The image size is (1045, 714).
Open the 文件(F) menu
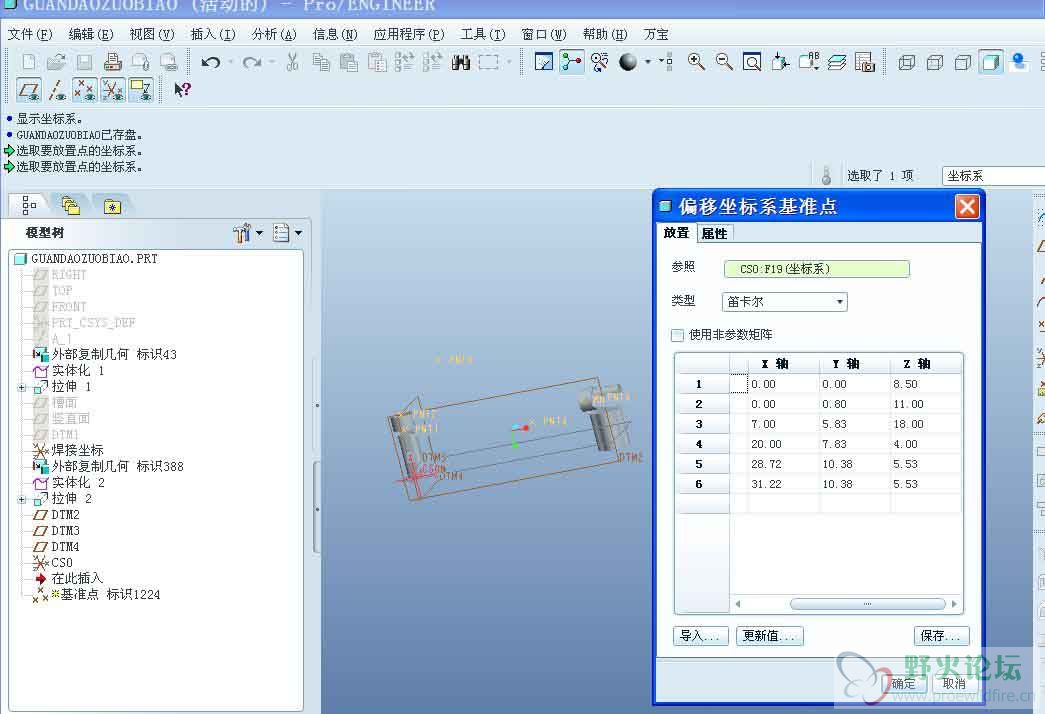pos(30,34)
